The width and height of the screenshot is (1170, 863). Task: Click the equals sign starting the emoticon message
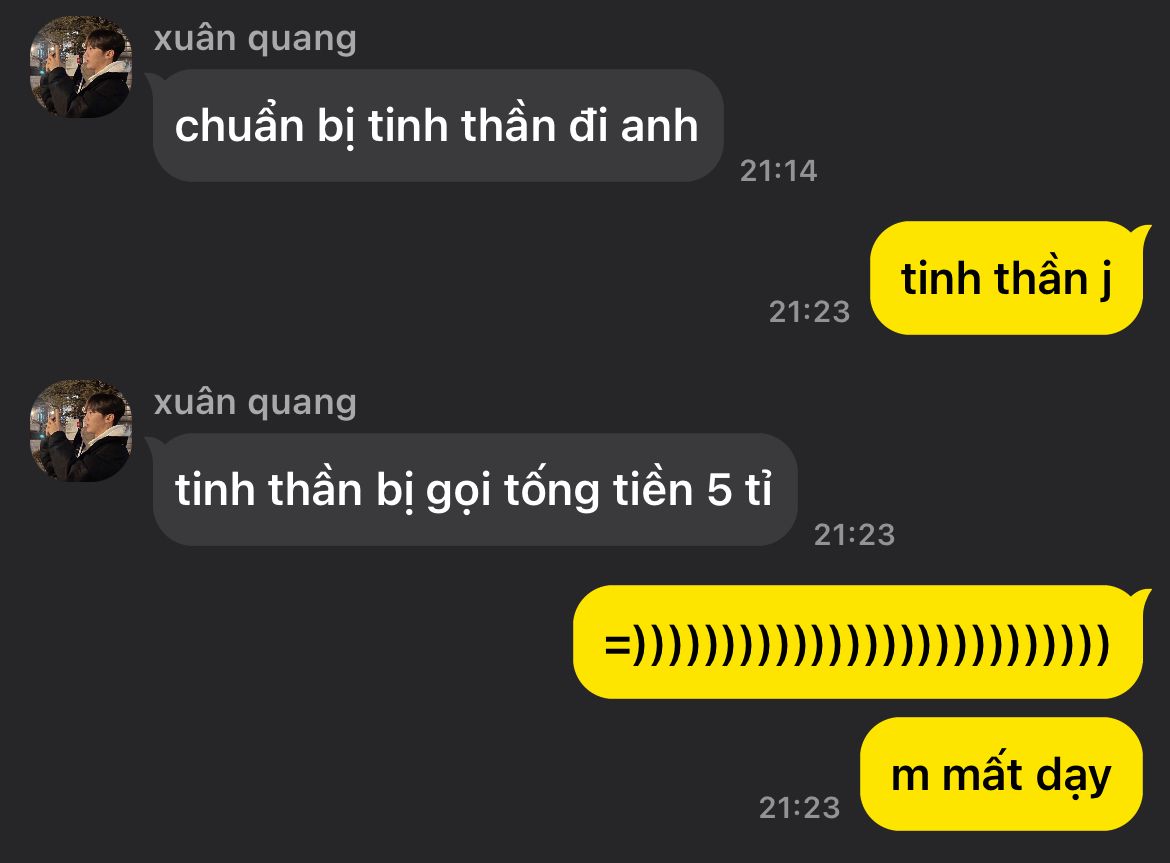(x=617, y=644)
